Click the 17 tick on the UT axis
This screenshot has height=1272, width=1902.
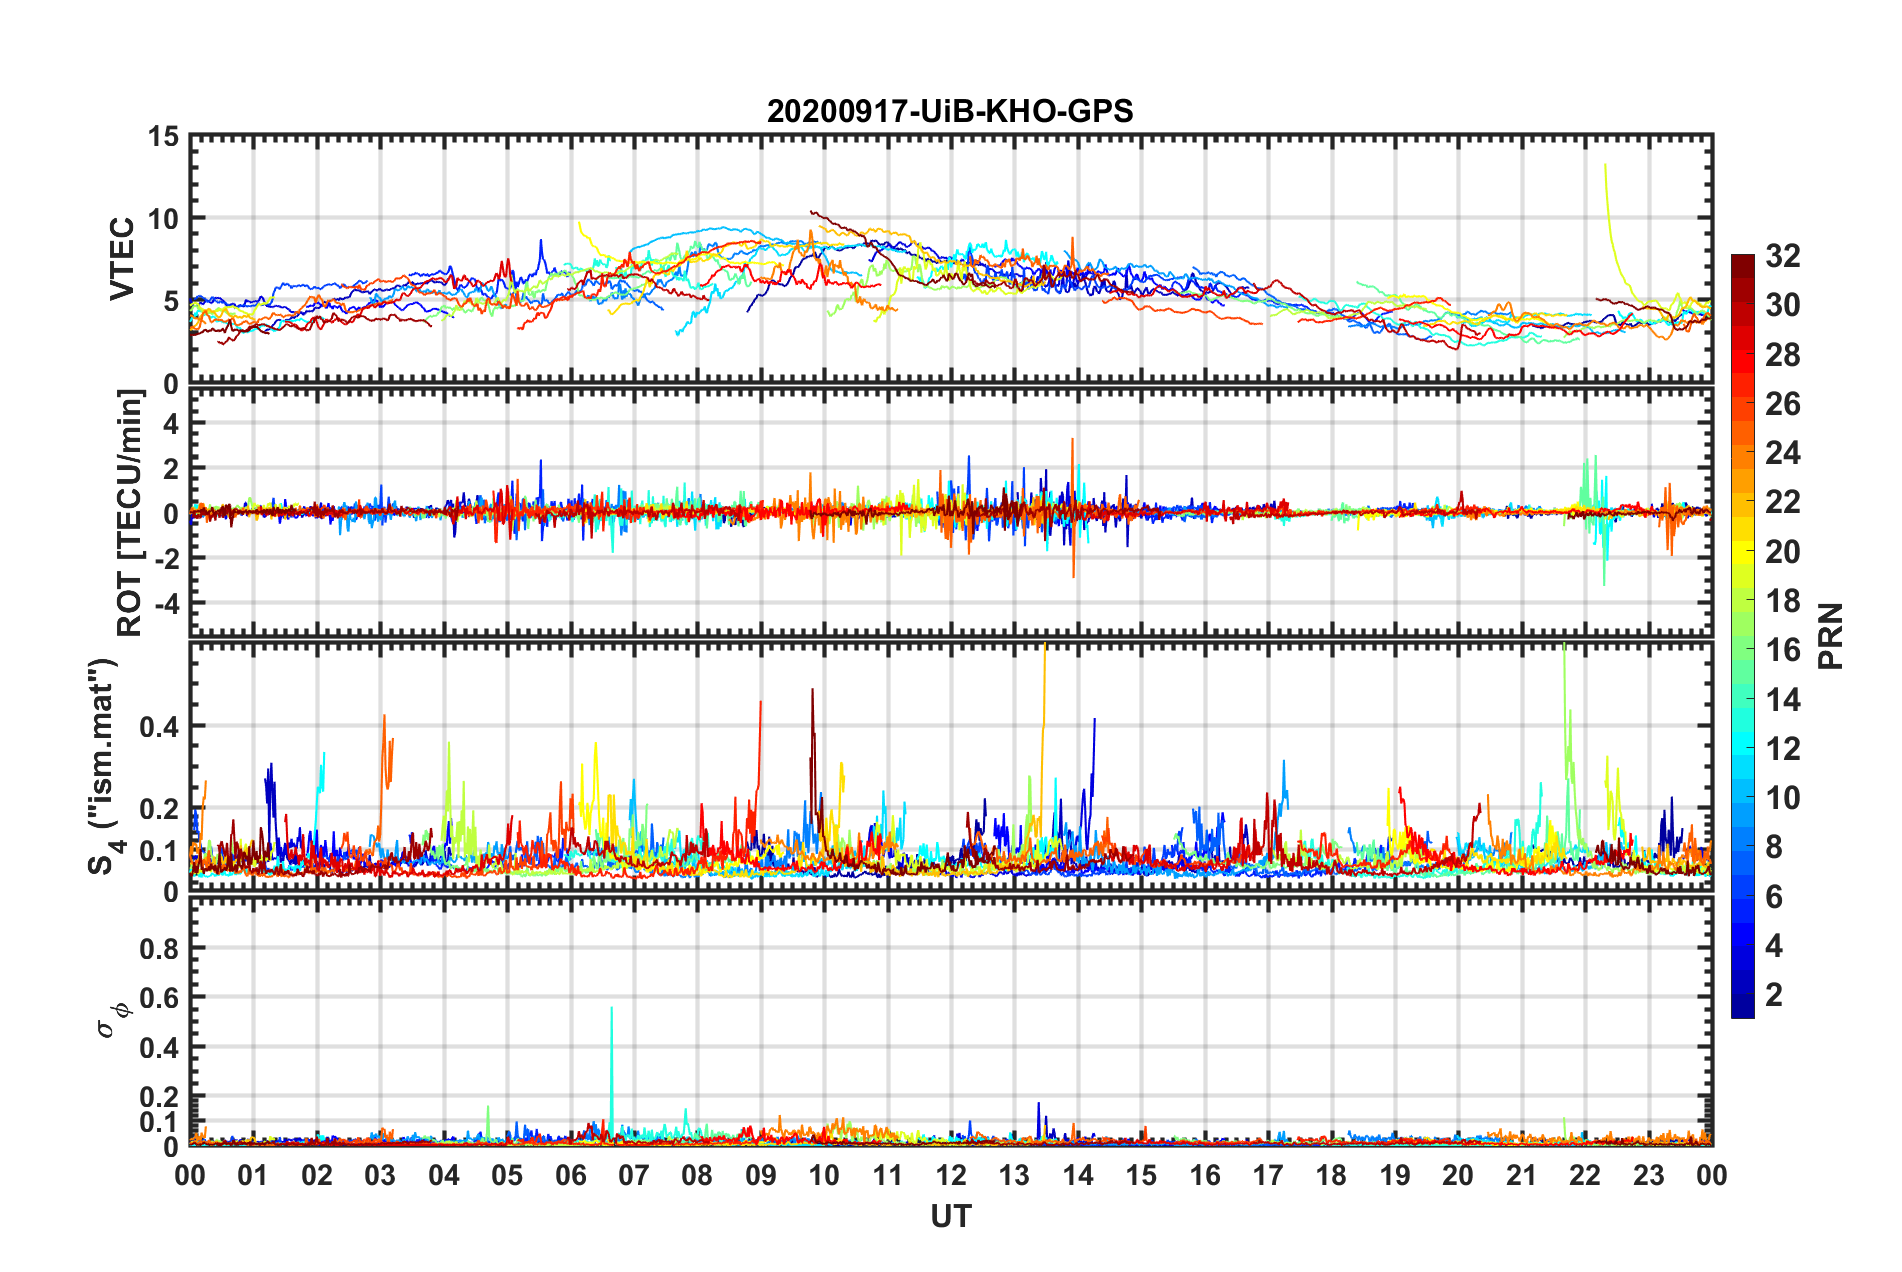pyautogui.click(x=1268, y=1175)
